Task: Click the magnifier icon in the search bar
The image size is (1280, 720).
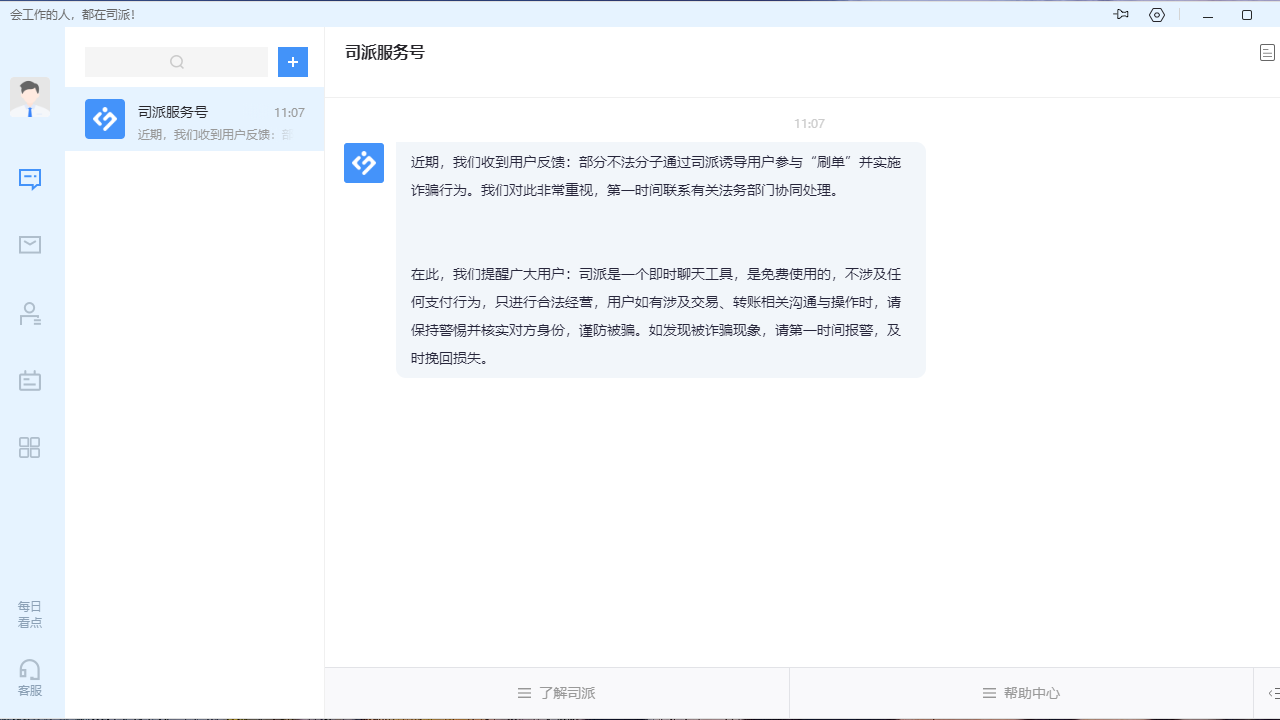Action: click(x=176, y=61)
